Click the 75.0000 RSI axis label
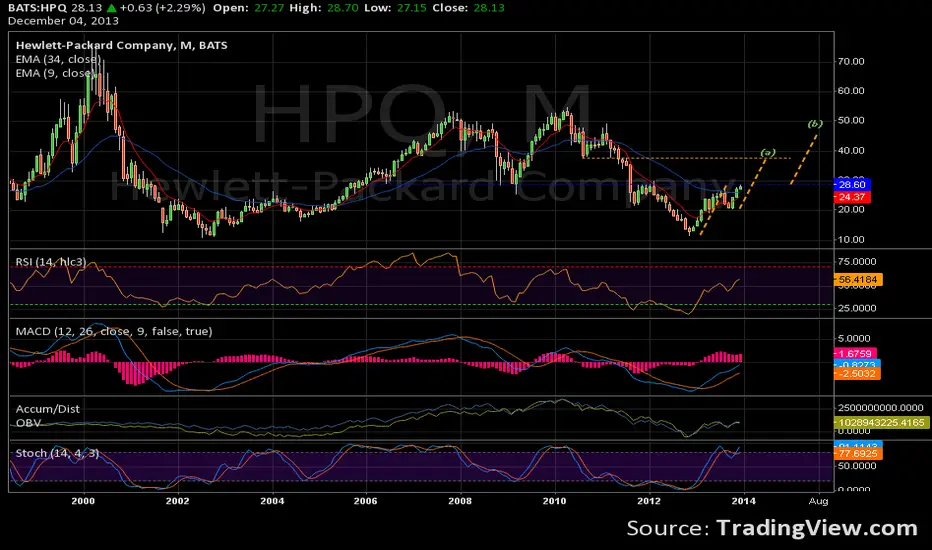932x550 pixels. tap(857, 262)
